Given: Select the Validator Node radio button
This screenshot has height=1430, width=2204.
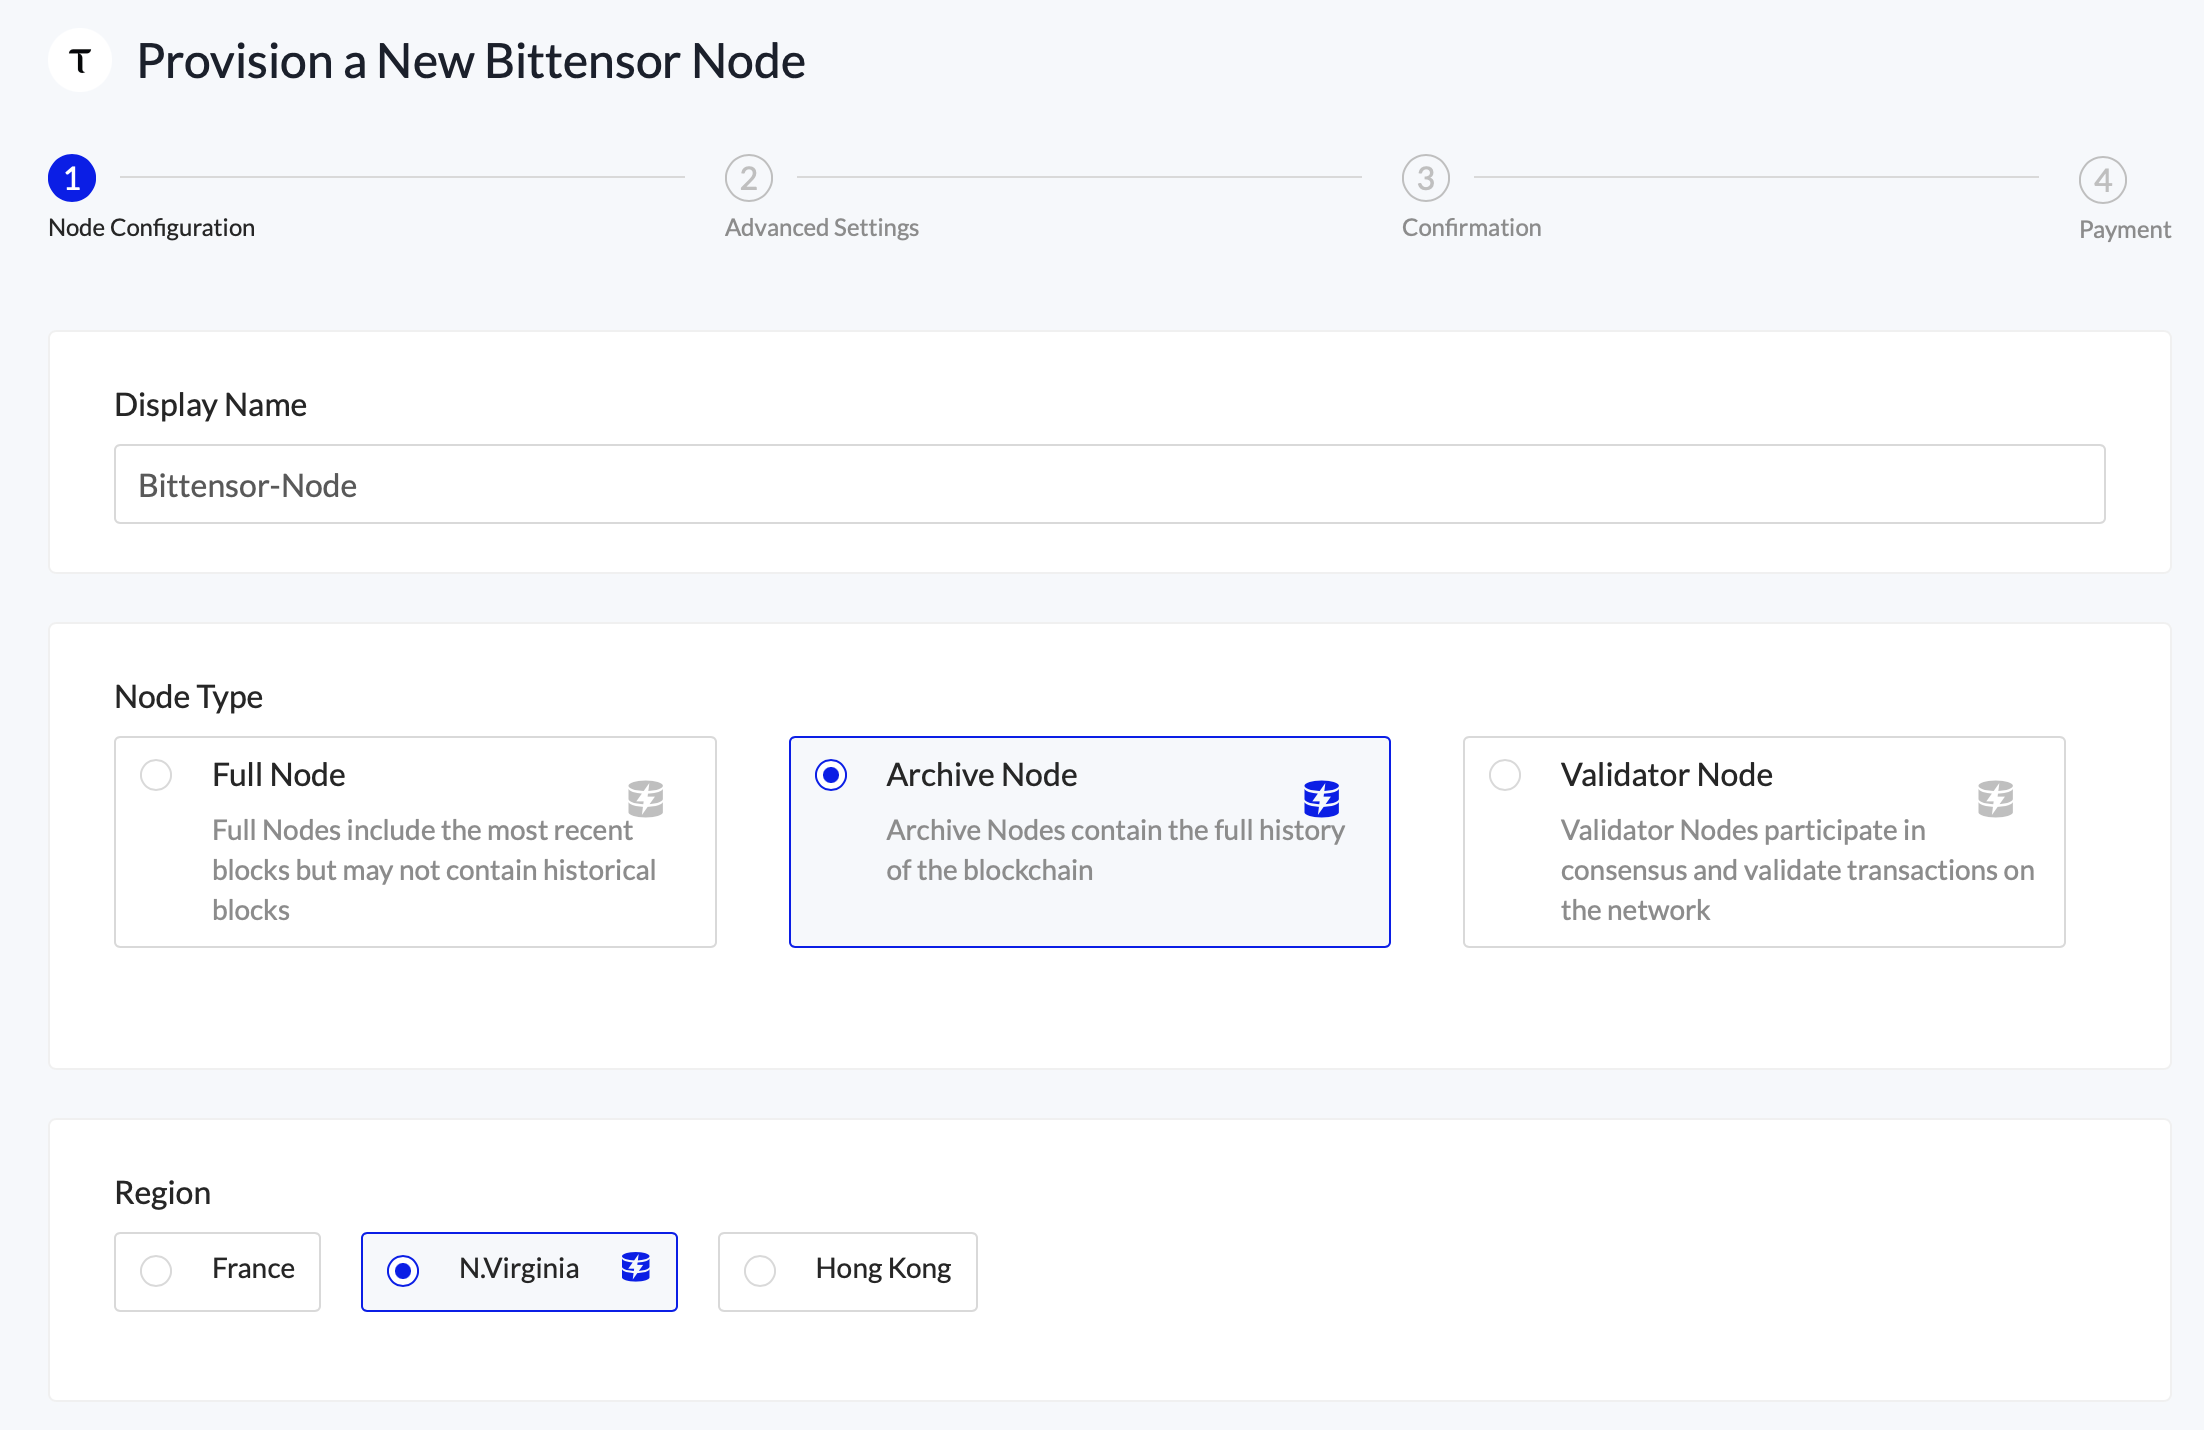Looking at the screenshot, I should coord(1504,774).
